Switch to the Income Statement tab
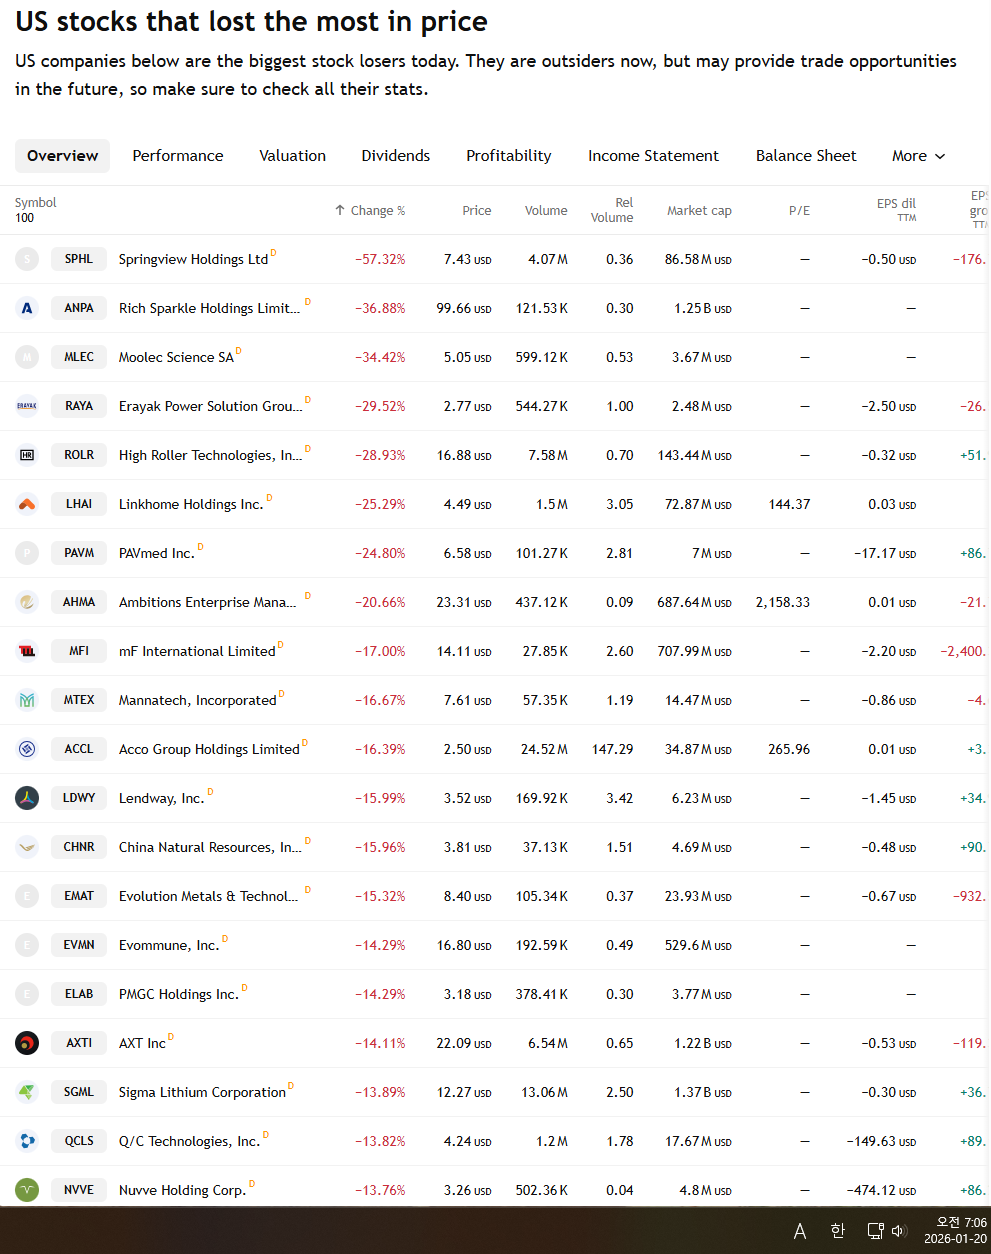 point(653,156)
